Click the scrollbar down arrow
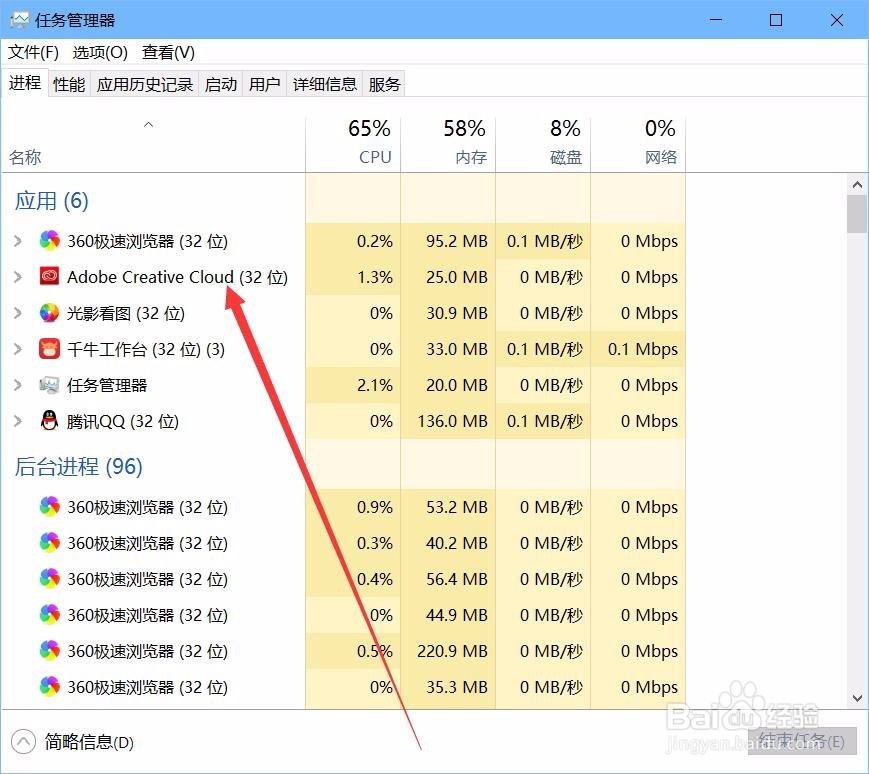Screen dimensions: 869x774 pyautogui.click(x=857, y=698)
